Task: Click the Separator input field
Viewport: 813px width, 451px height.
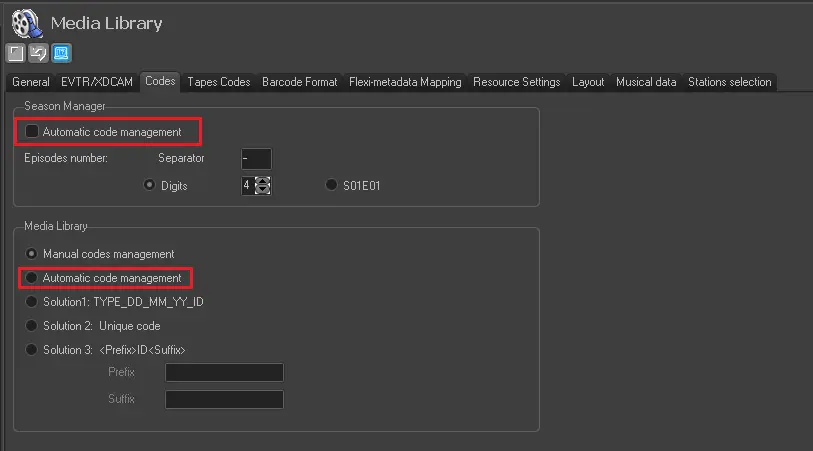Action: [256, 158]
